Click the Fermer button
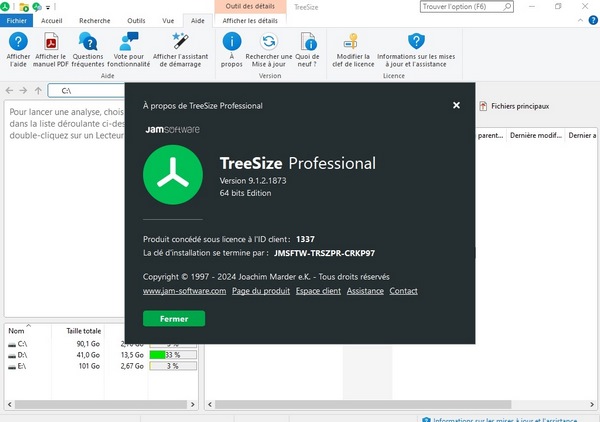The image size is (600, 422). click(174, 319)
